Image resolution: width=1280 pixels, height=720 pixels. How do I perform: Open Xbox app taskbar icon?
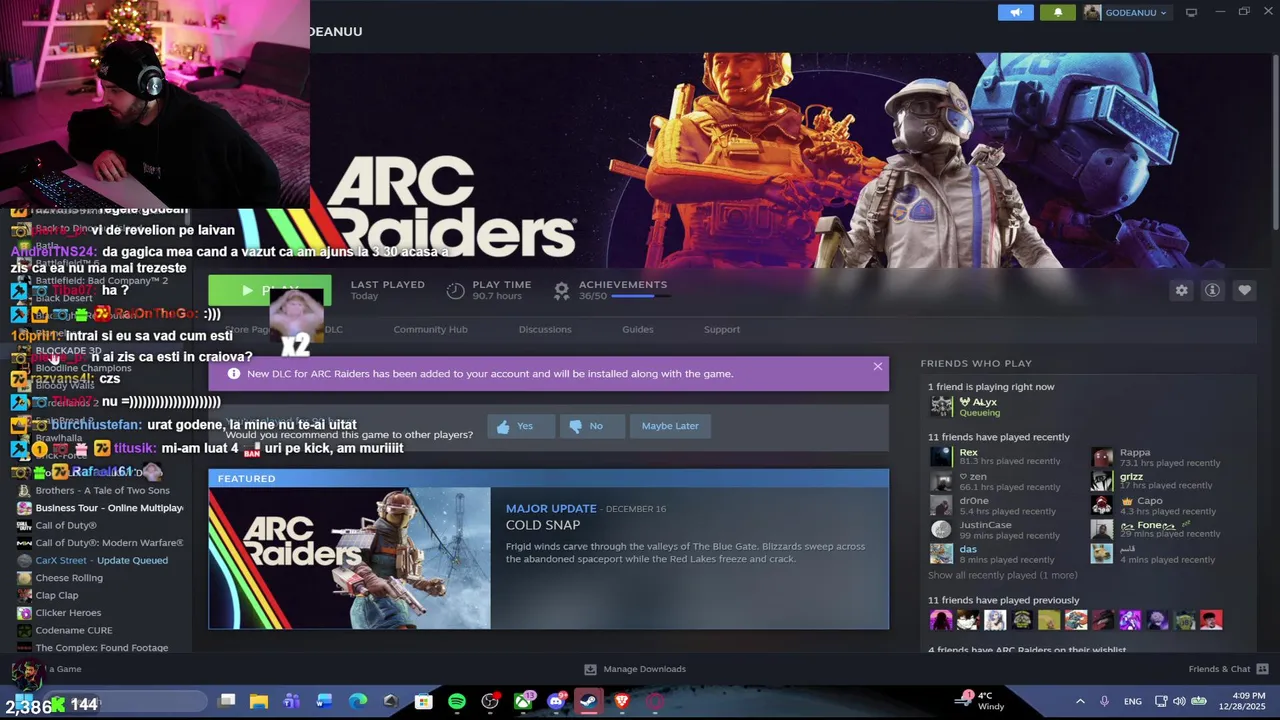pos(523,702)
